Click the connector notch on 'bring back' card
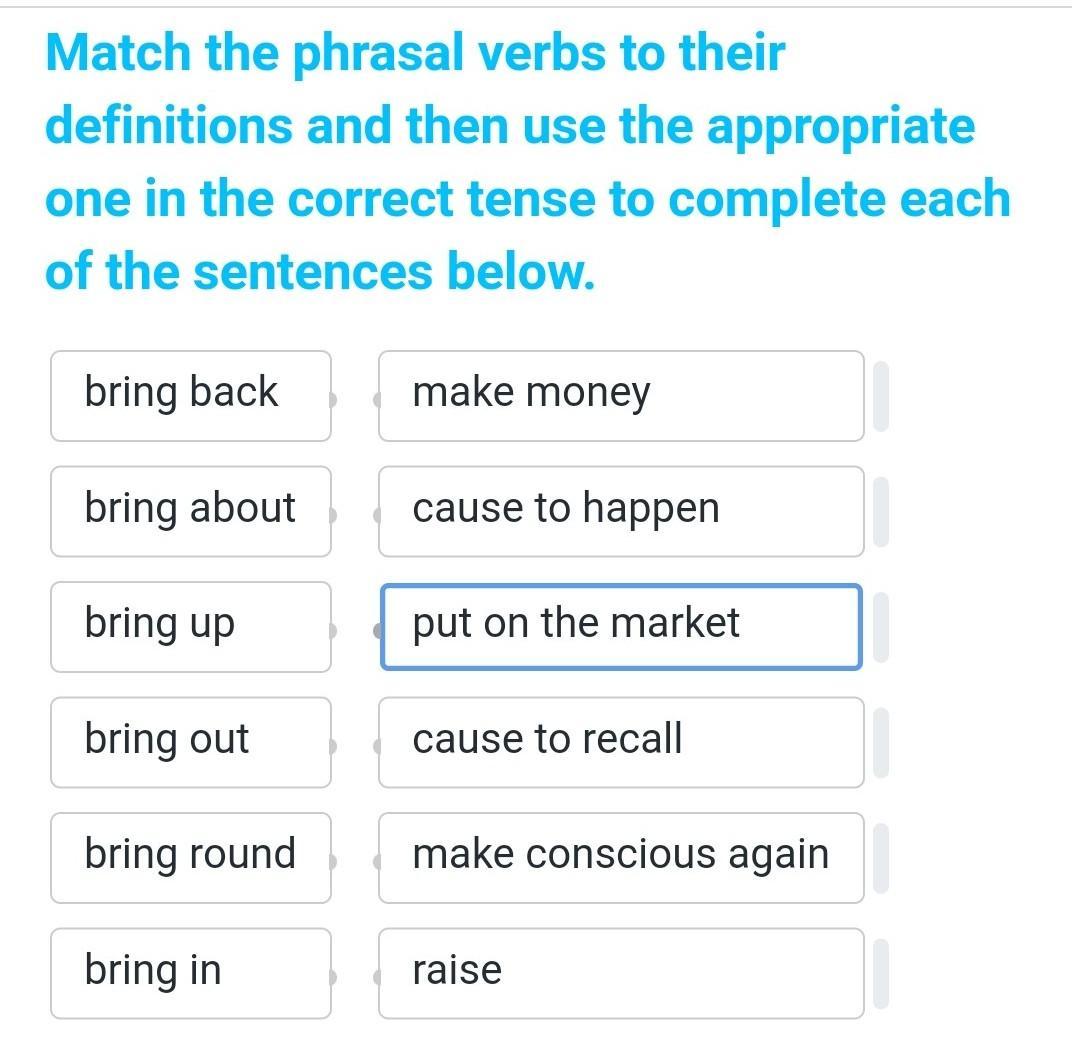This screenshot has height=1052, width=1072. 334,400
